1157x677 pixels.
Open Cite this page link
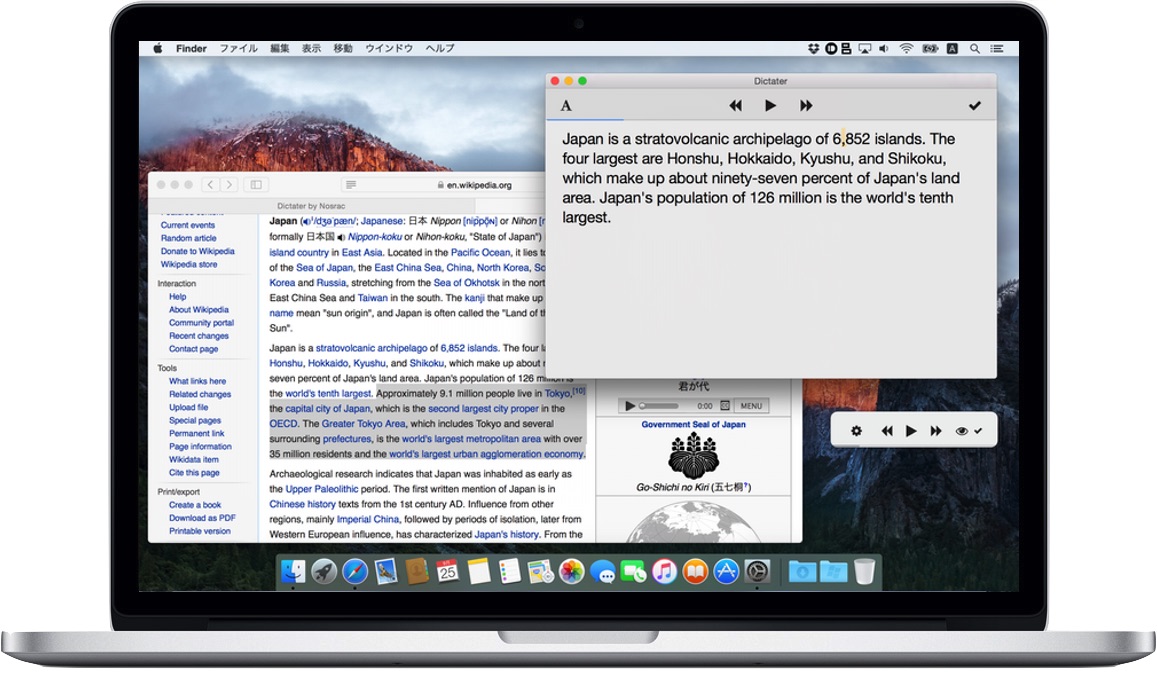click(x=193, y=472)
